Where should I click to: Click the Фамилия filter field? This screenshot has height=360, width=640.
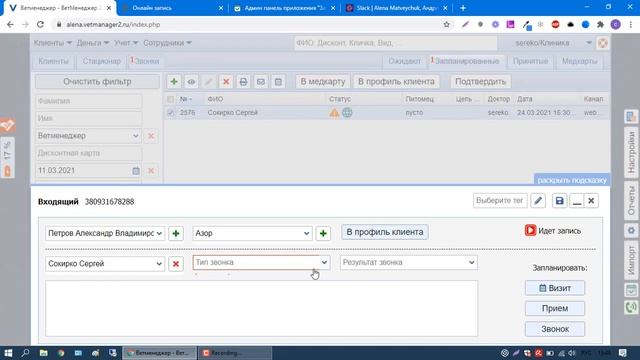click(88, 101)
